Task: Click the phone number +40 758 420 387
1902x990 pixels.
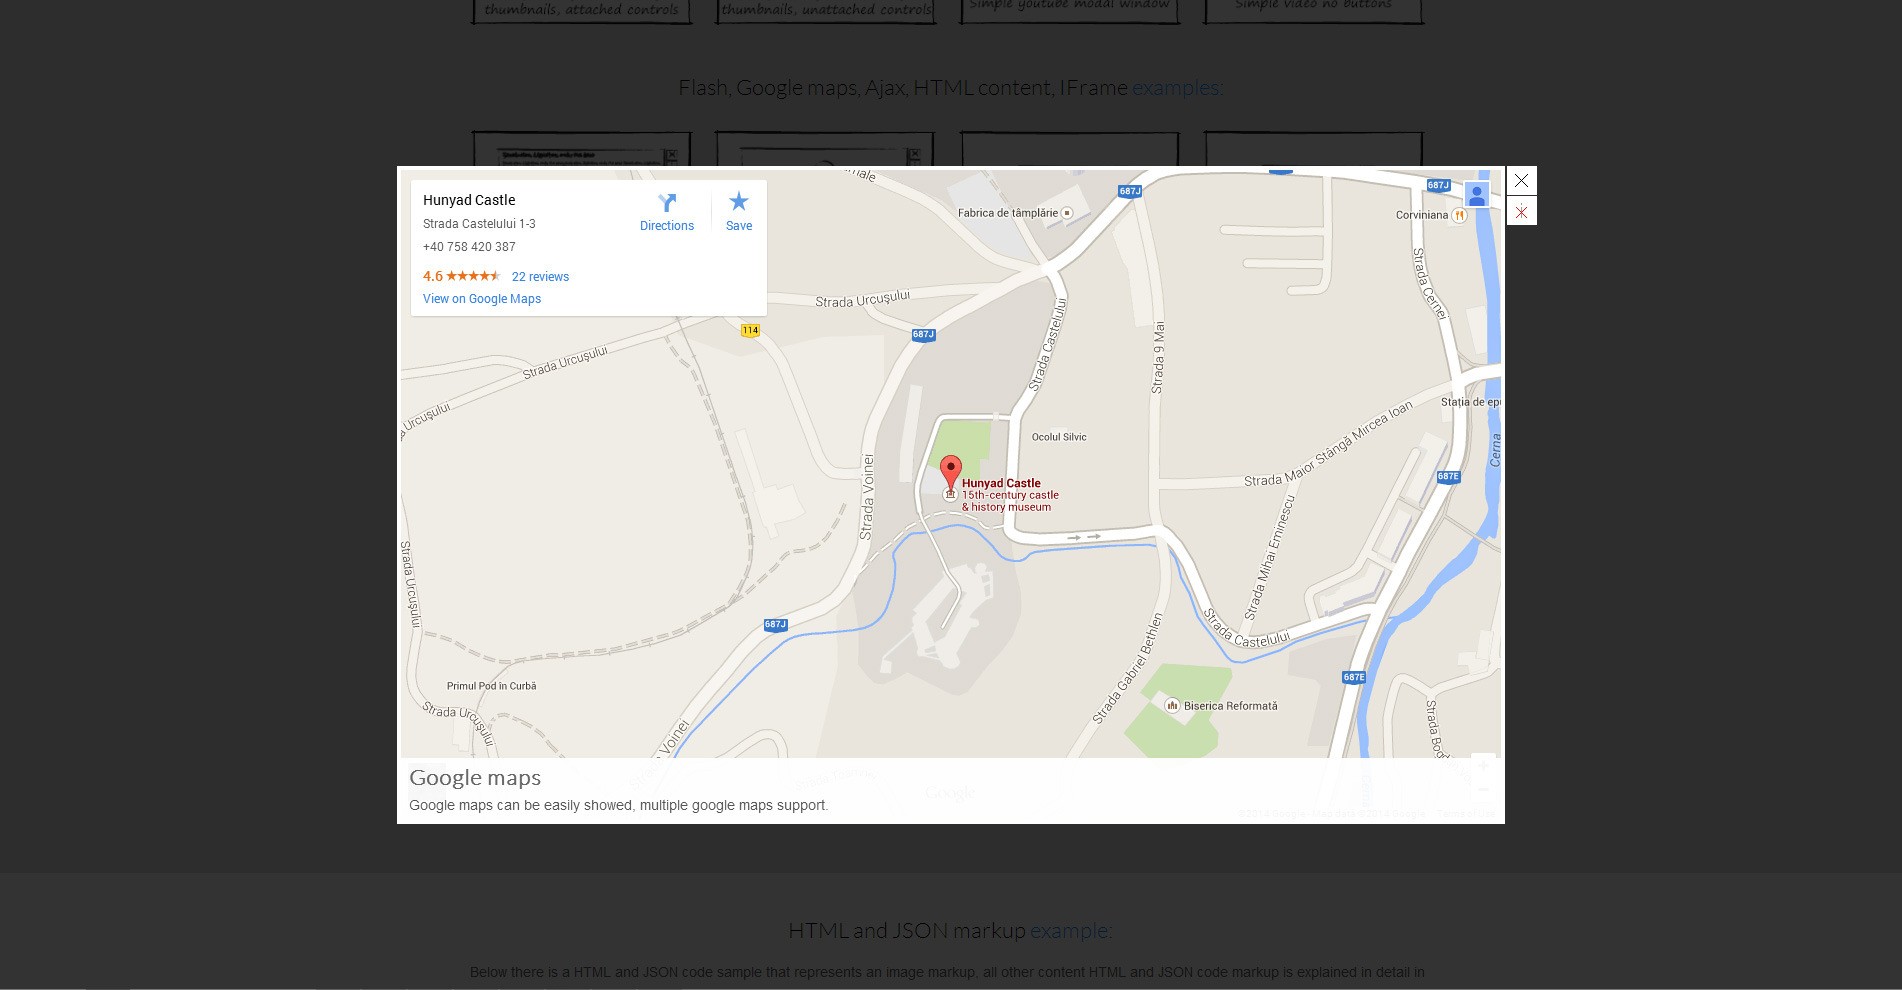Action: coord(469,247)
